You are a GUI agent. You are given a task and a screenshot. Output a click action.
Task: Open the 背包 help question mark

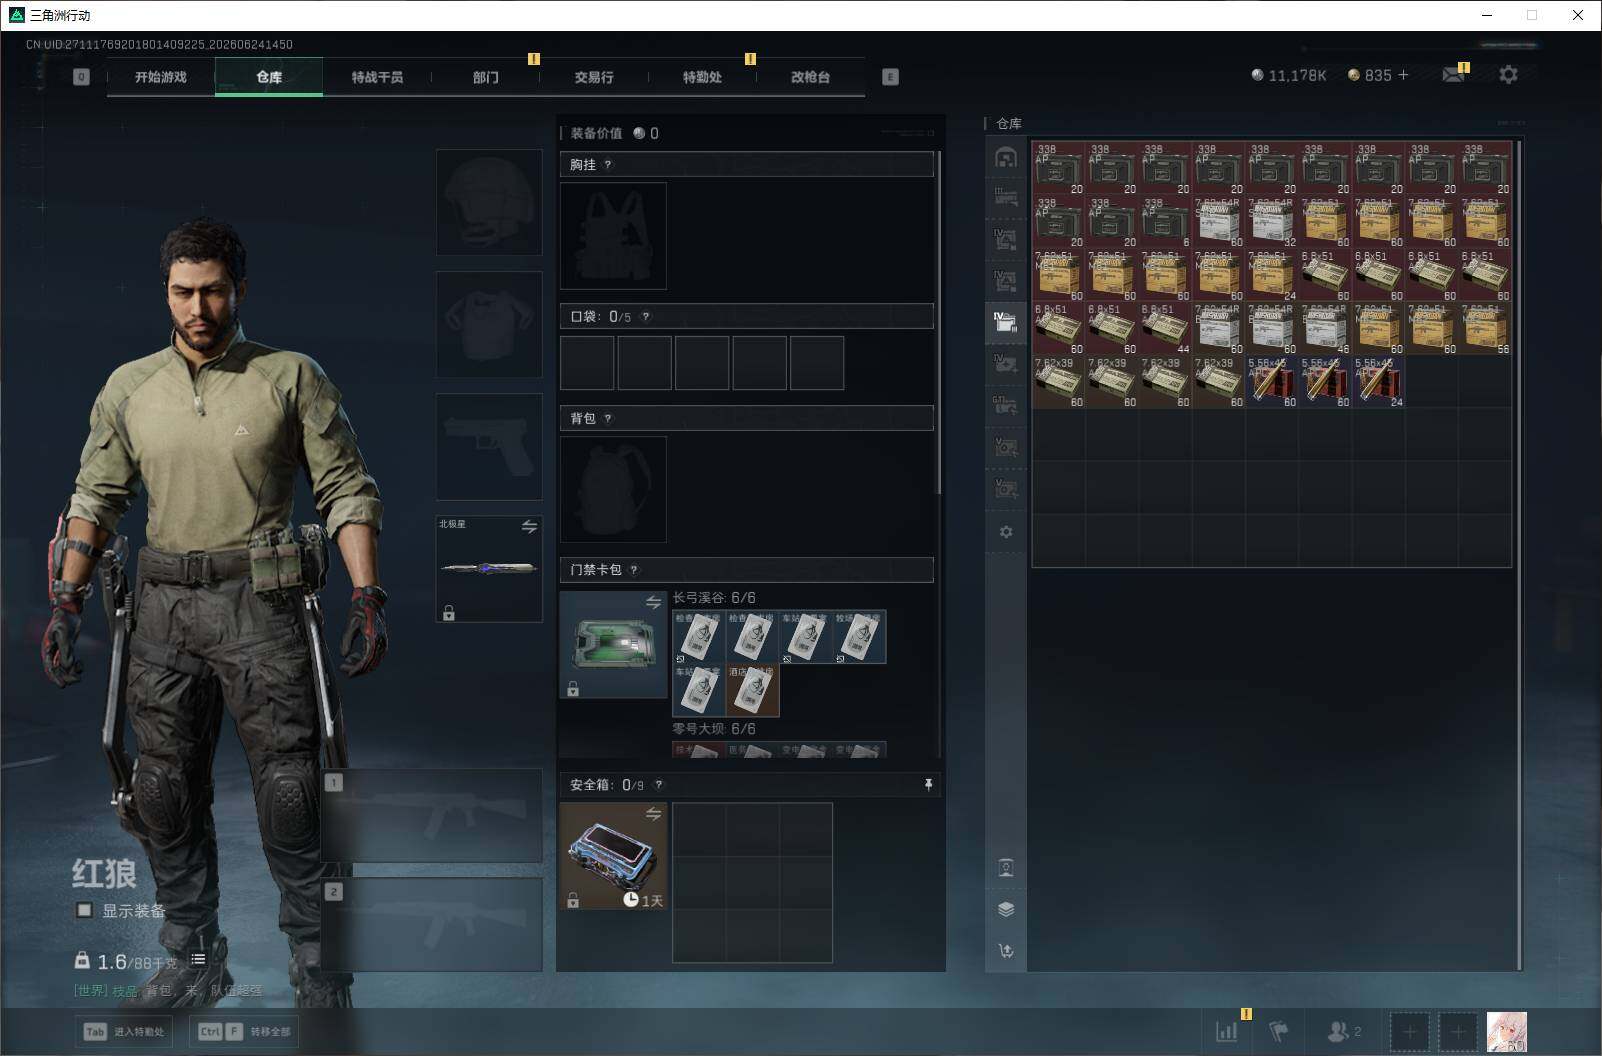[x=607, y=419]
